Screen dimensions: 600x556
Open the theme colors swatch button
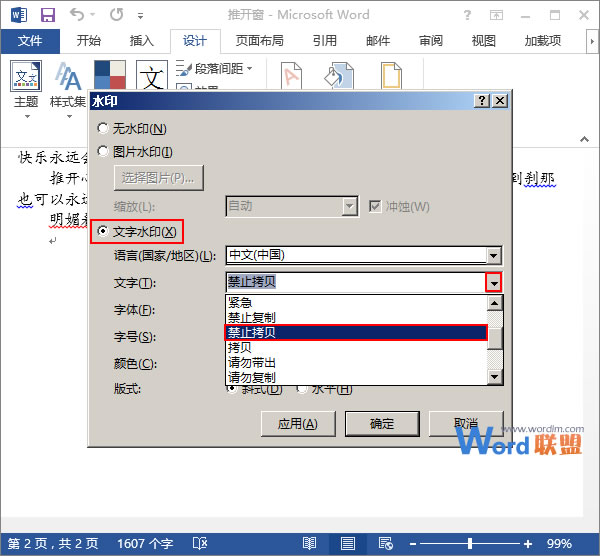[110, 75]
